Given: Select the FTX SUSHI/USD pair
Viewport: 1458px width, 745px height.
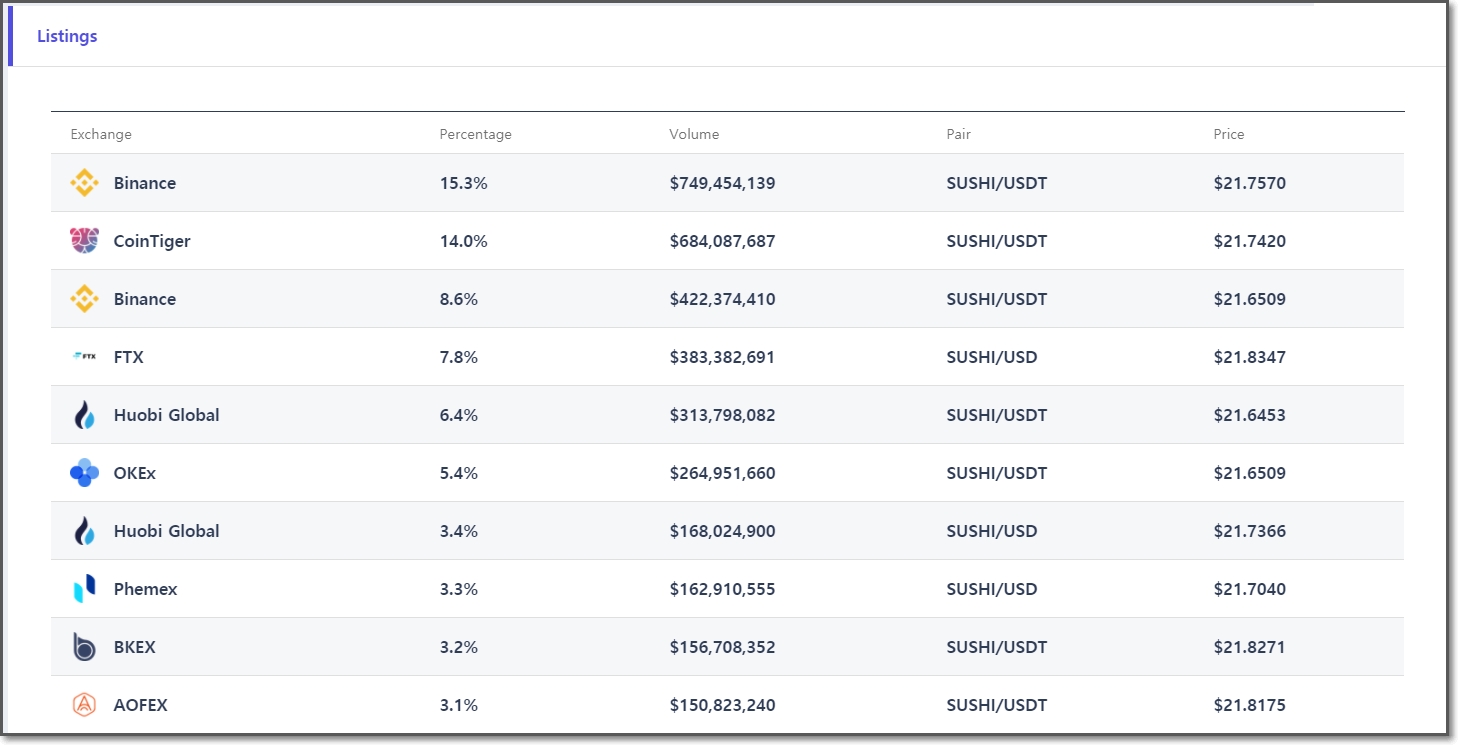Looking at the screenshot, I should click(x=991, y=357).
